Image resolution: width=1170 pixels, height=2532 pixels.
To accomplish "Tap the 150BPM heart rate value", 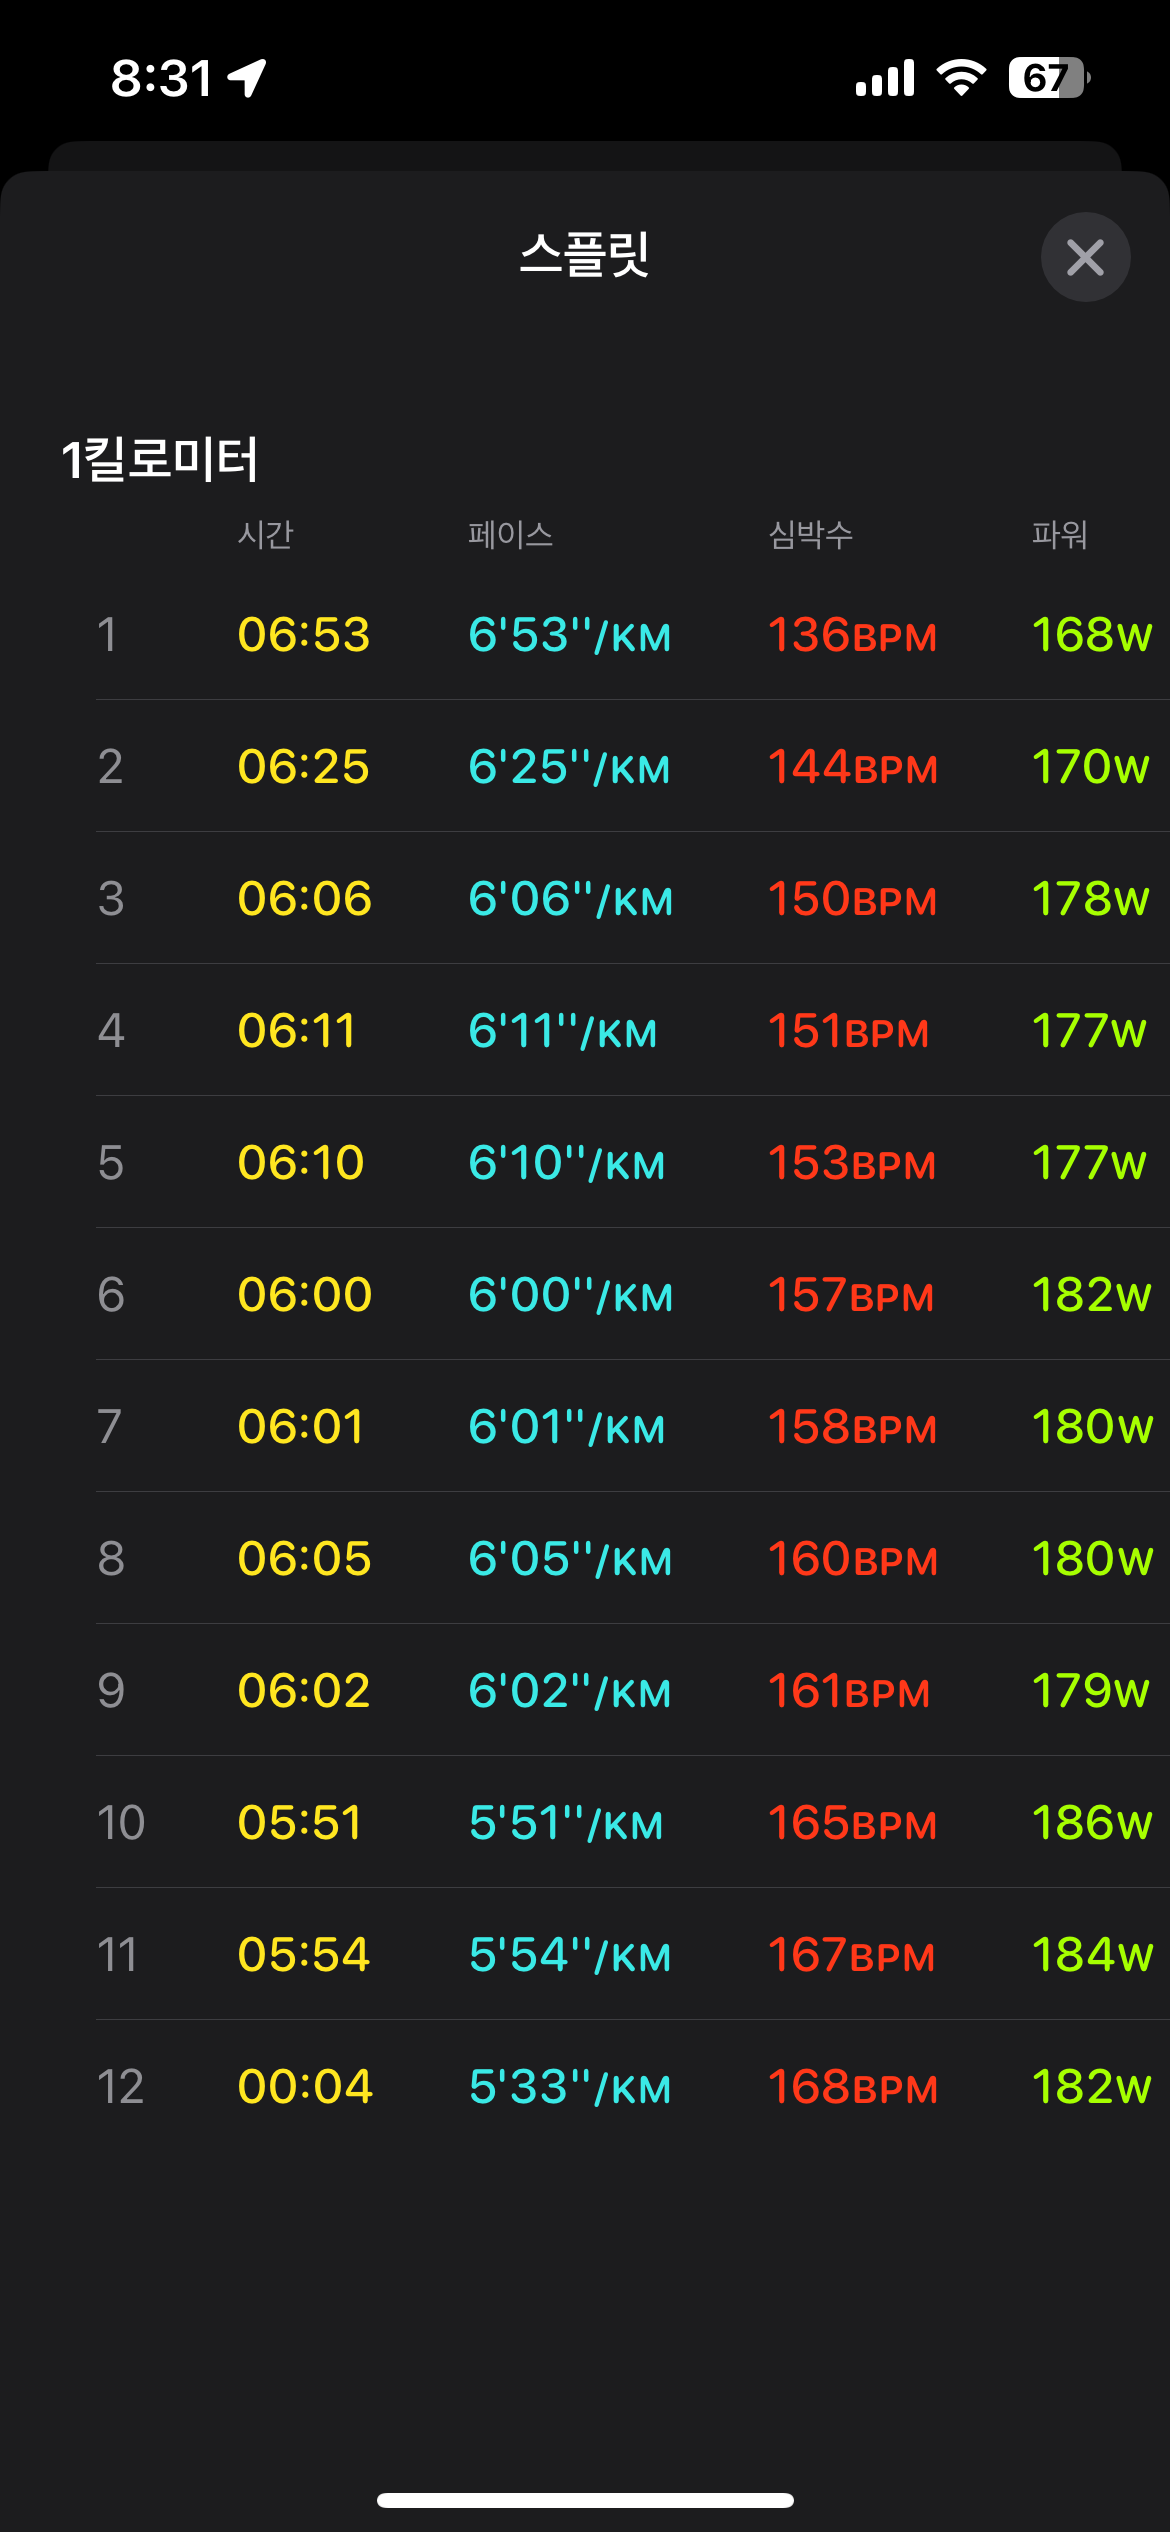I will coord(852,899).
